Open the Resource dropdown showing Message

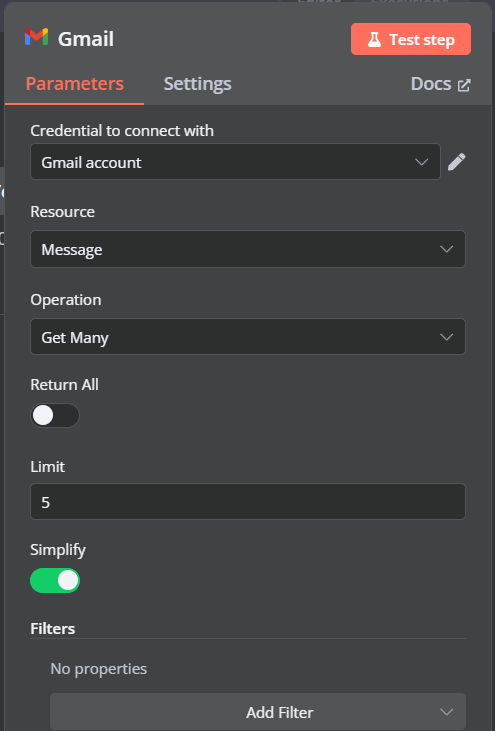click(x=248, y=249)
